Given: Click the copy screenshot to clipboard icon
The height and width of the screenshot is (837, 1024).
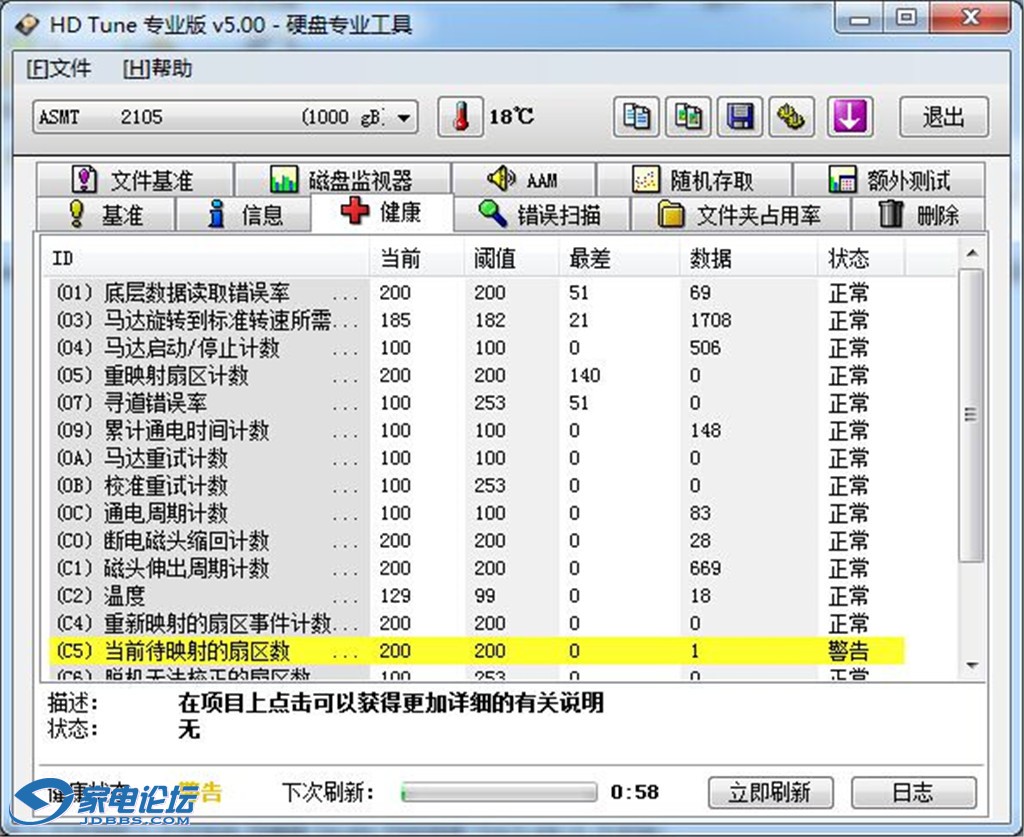Looking at the screenshot, I should [688, 117].
